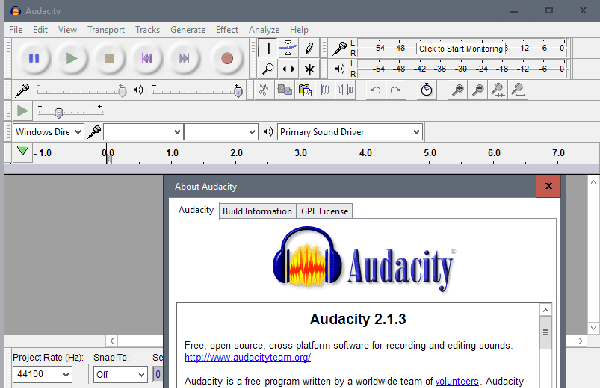Open the Analyze menu
The width and height of the screenshot is (600, 388).
[264, 30]
